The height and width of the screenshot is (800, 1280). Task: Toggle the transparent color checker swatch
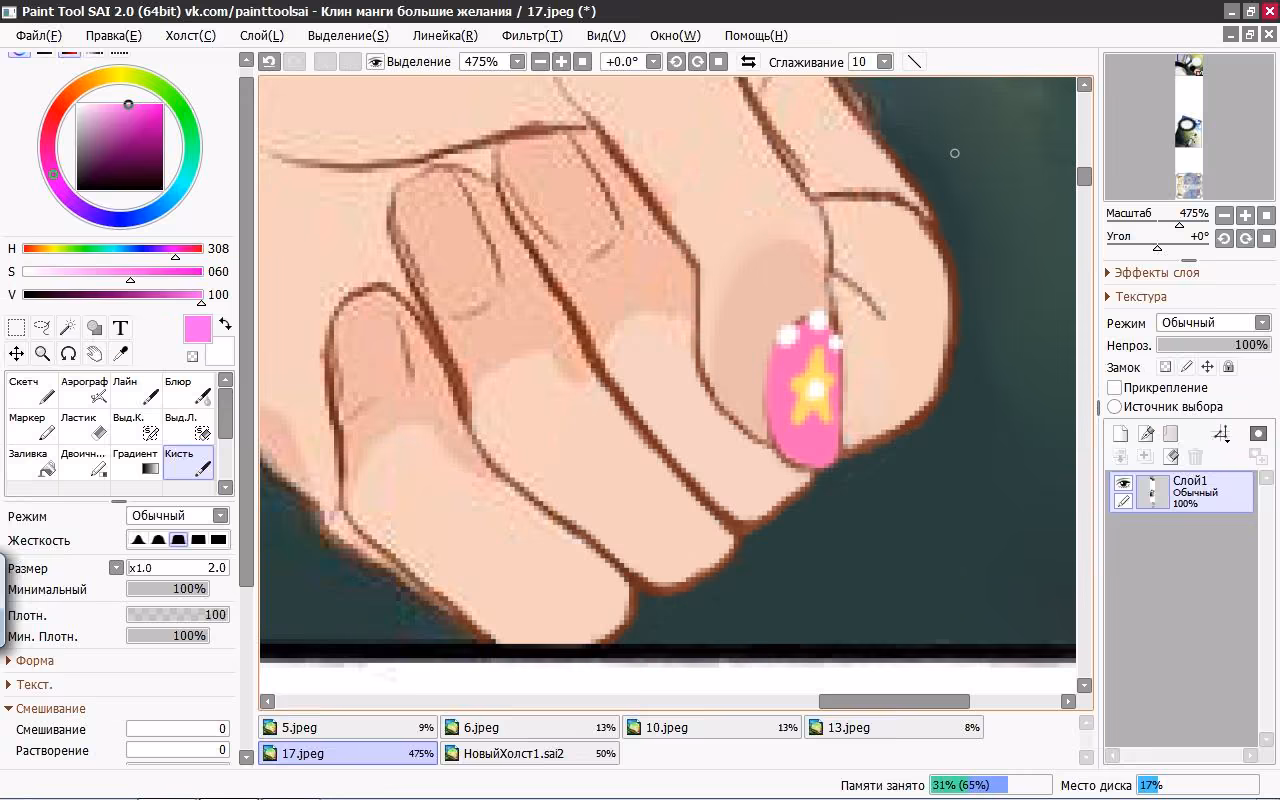pos(192,356)
